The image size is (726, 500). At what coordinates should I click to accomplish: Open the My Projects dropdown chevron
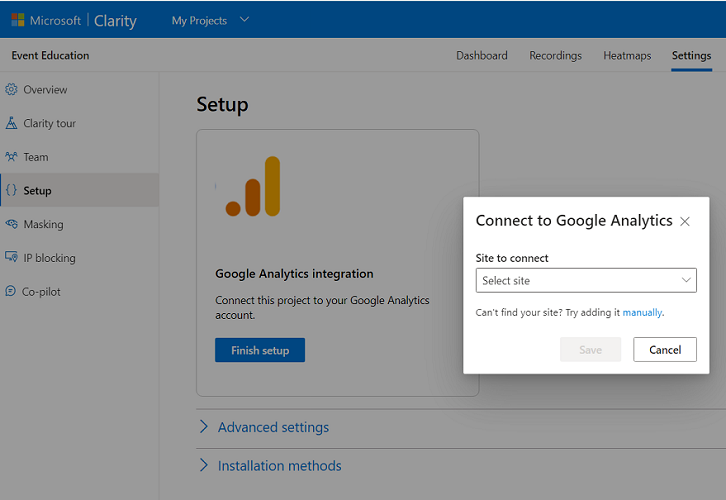coord(244,19)
